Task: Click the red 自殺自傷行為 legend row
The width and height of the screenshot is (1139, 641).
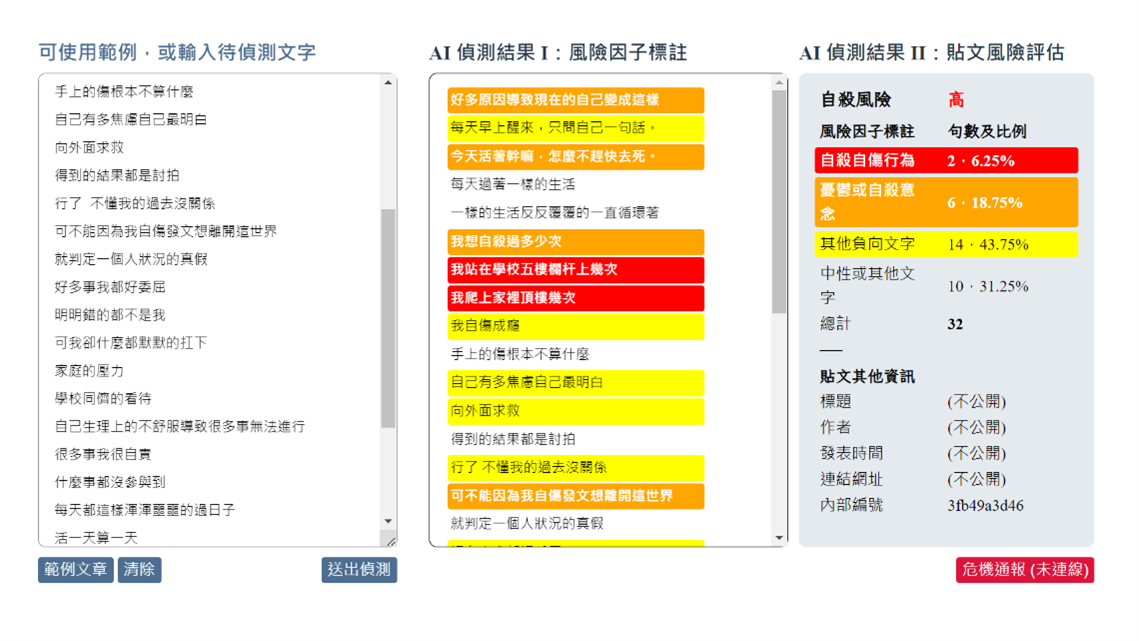Action: tap(945, 161)
